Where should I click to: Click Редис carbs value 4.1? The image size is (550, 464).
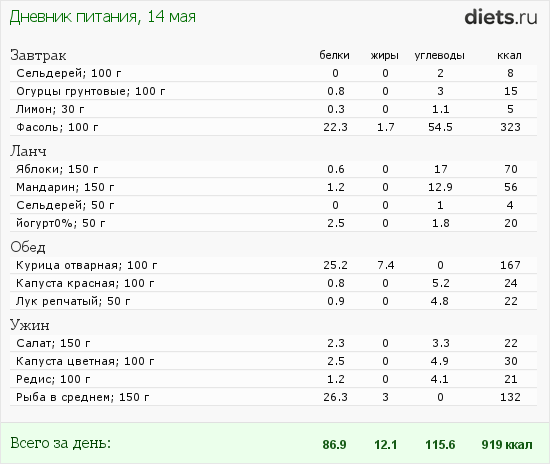(x=440, y=379)
